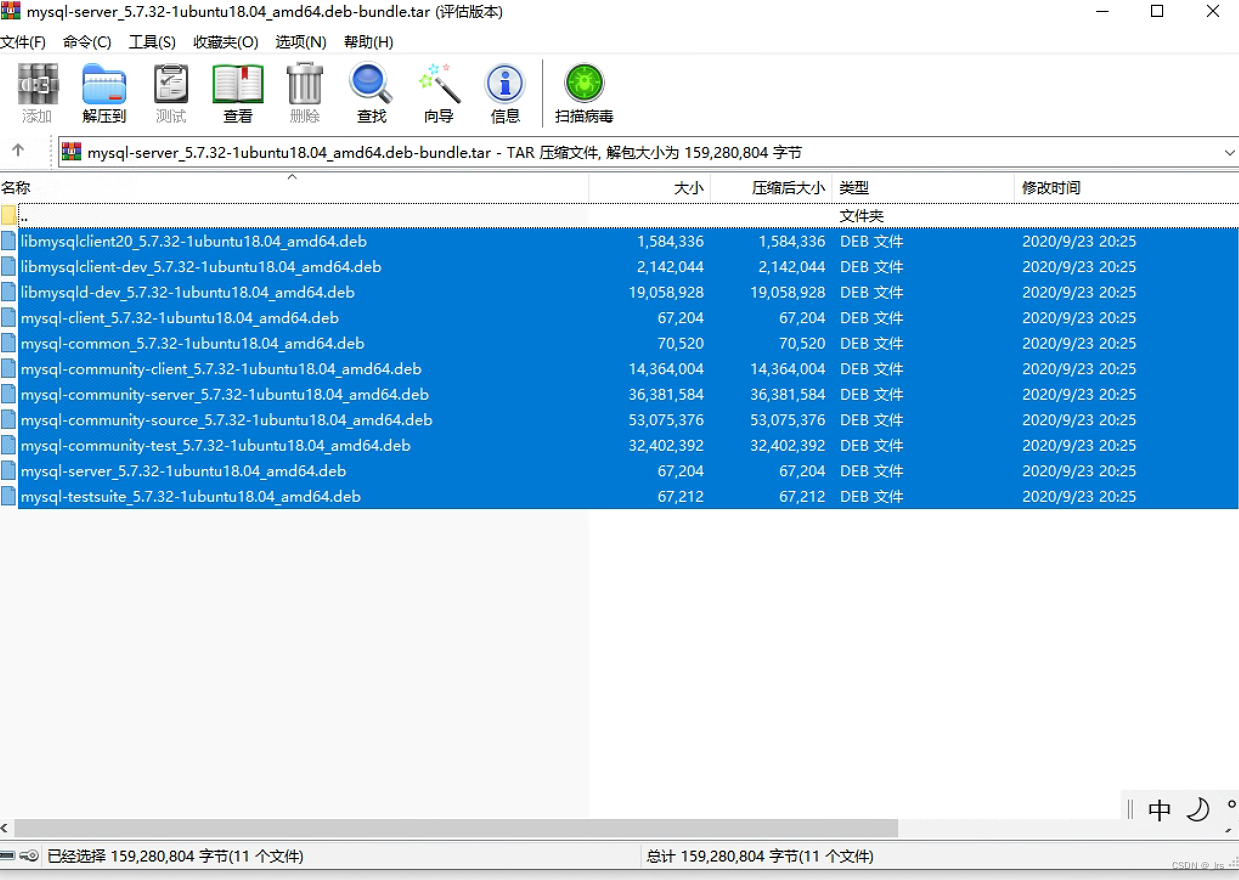Open the 工具(S) menu
The width and height of the screenshot is (1239, 880).
pos(152,42)
